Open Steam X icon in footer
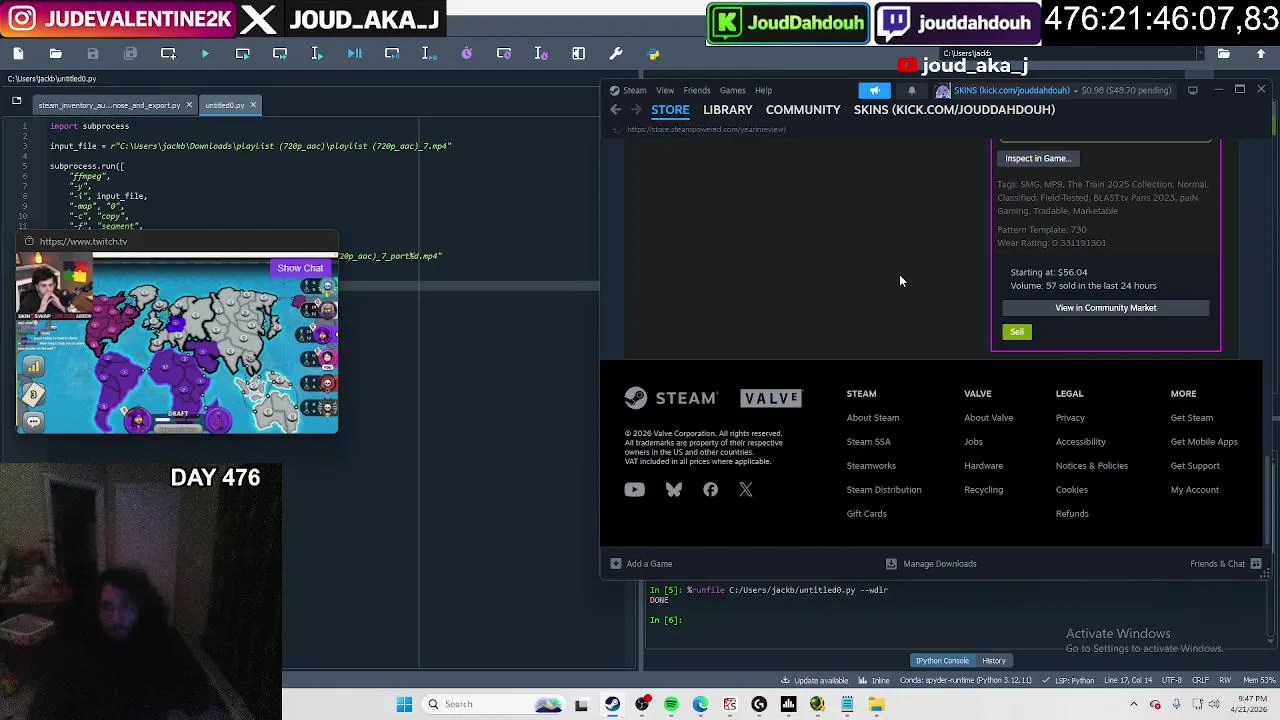Screen dimensions: 1280x720 pos(746,490)
